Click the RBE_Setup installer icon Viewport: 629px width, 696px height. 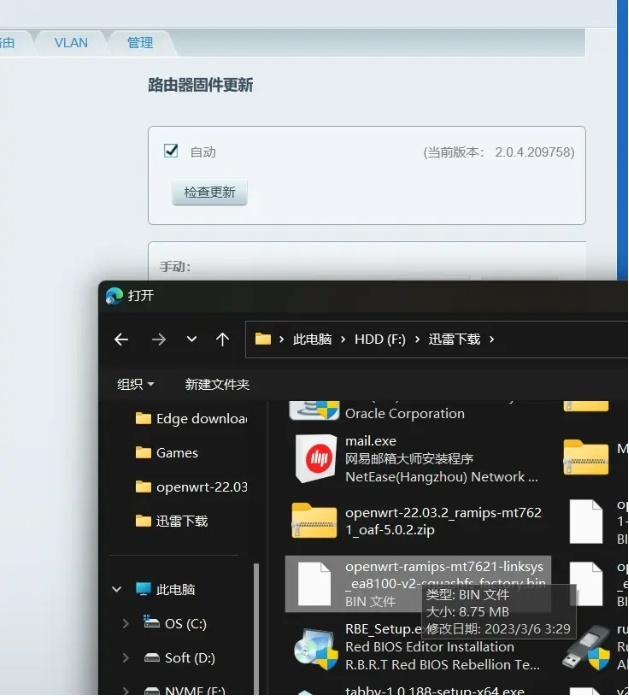[316, 648]
